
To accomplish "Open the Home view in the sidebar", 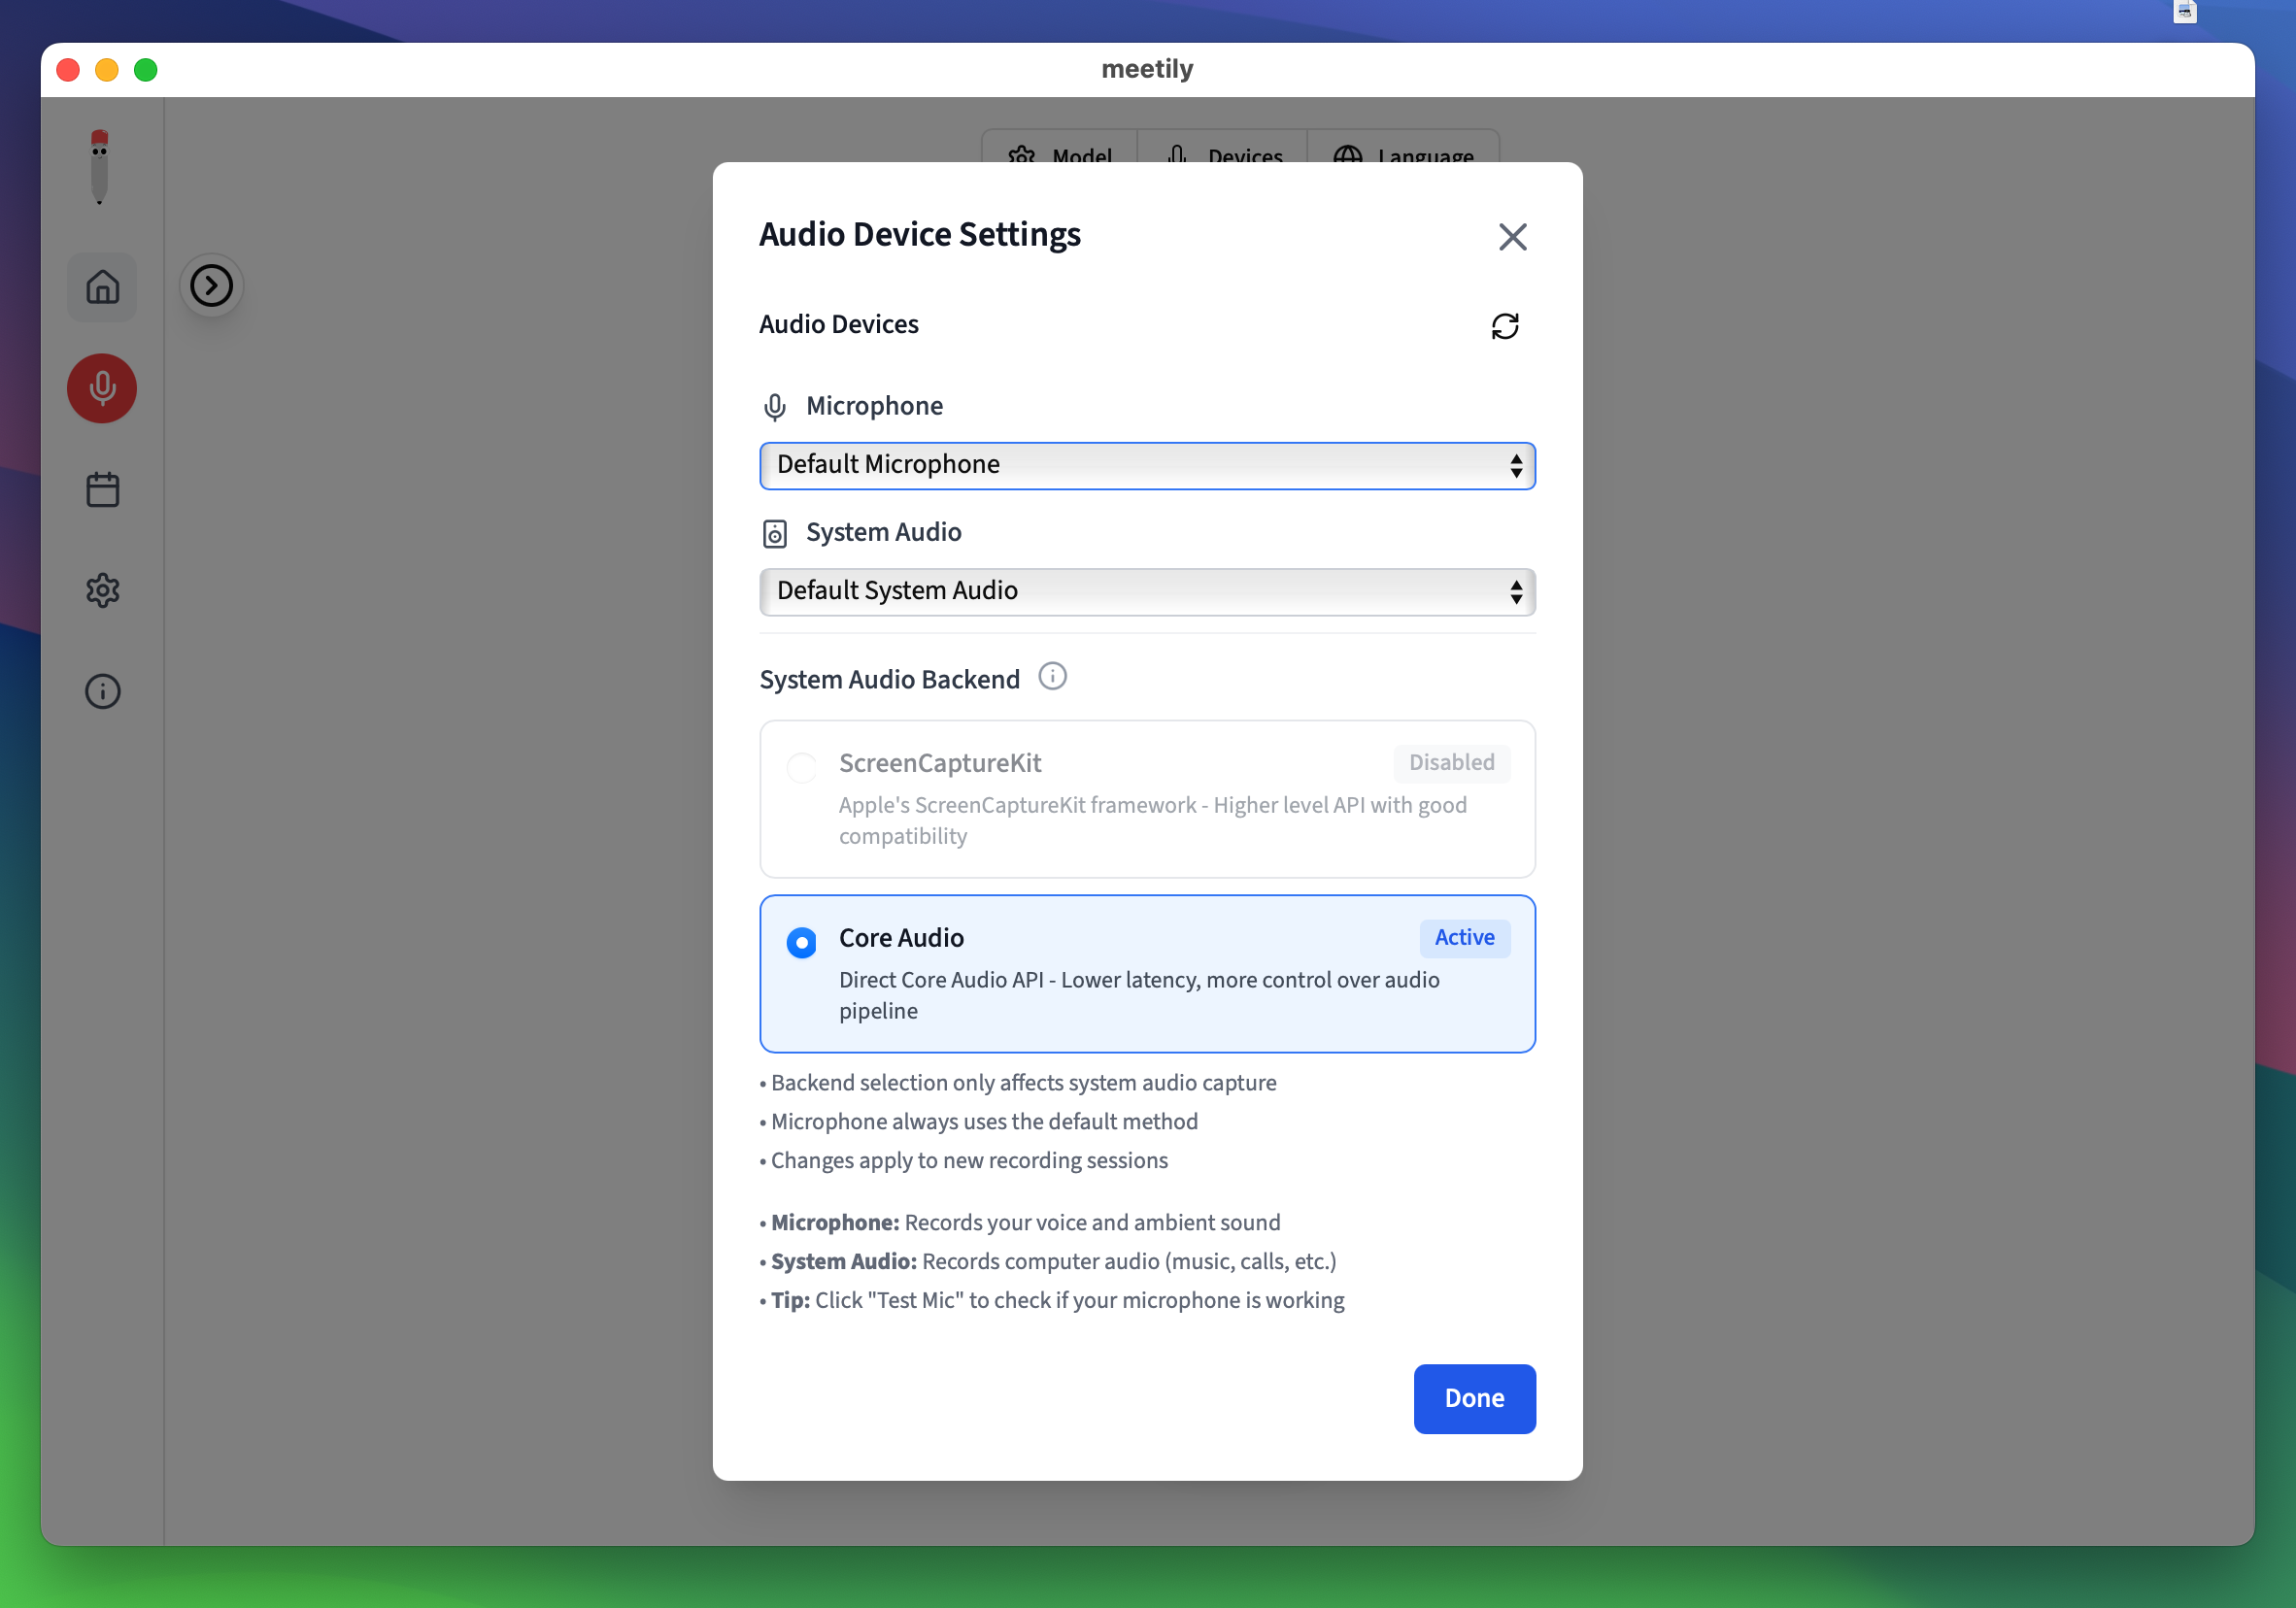I will [102, 287].
